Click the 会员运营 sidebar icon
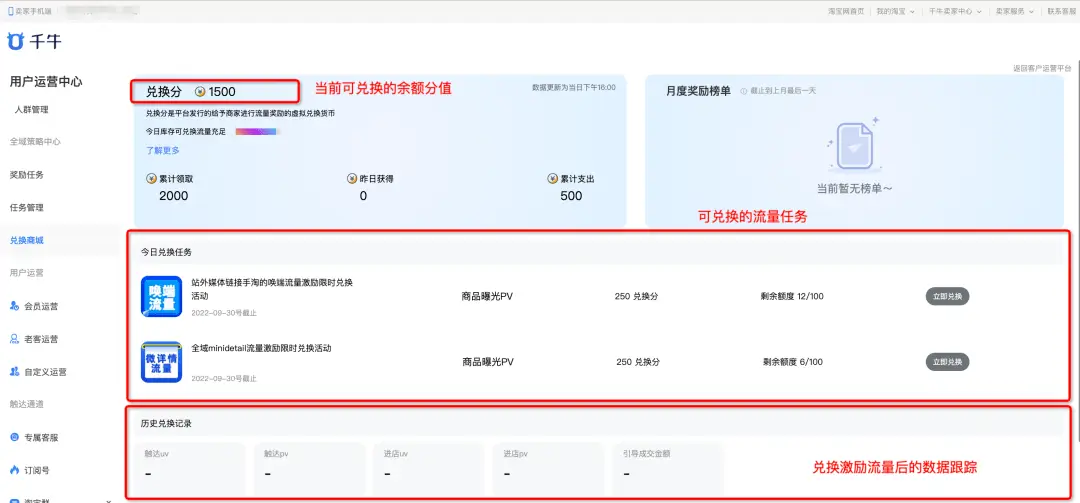 click(x=14, y=306)
